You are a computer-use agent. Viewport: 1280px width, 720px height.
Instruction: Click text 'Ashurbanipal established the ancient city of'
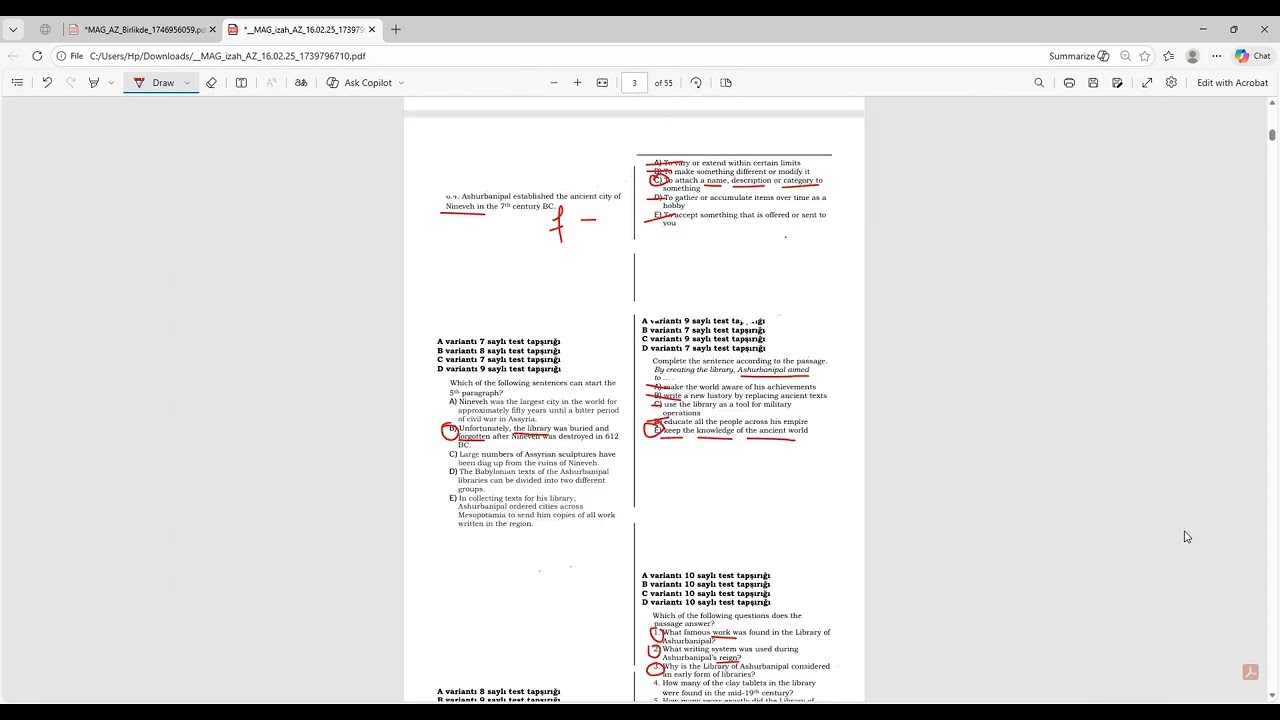[x=541, y=197]
